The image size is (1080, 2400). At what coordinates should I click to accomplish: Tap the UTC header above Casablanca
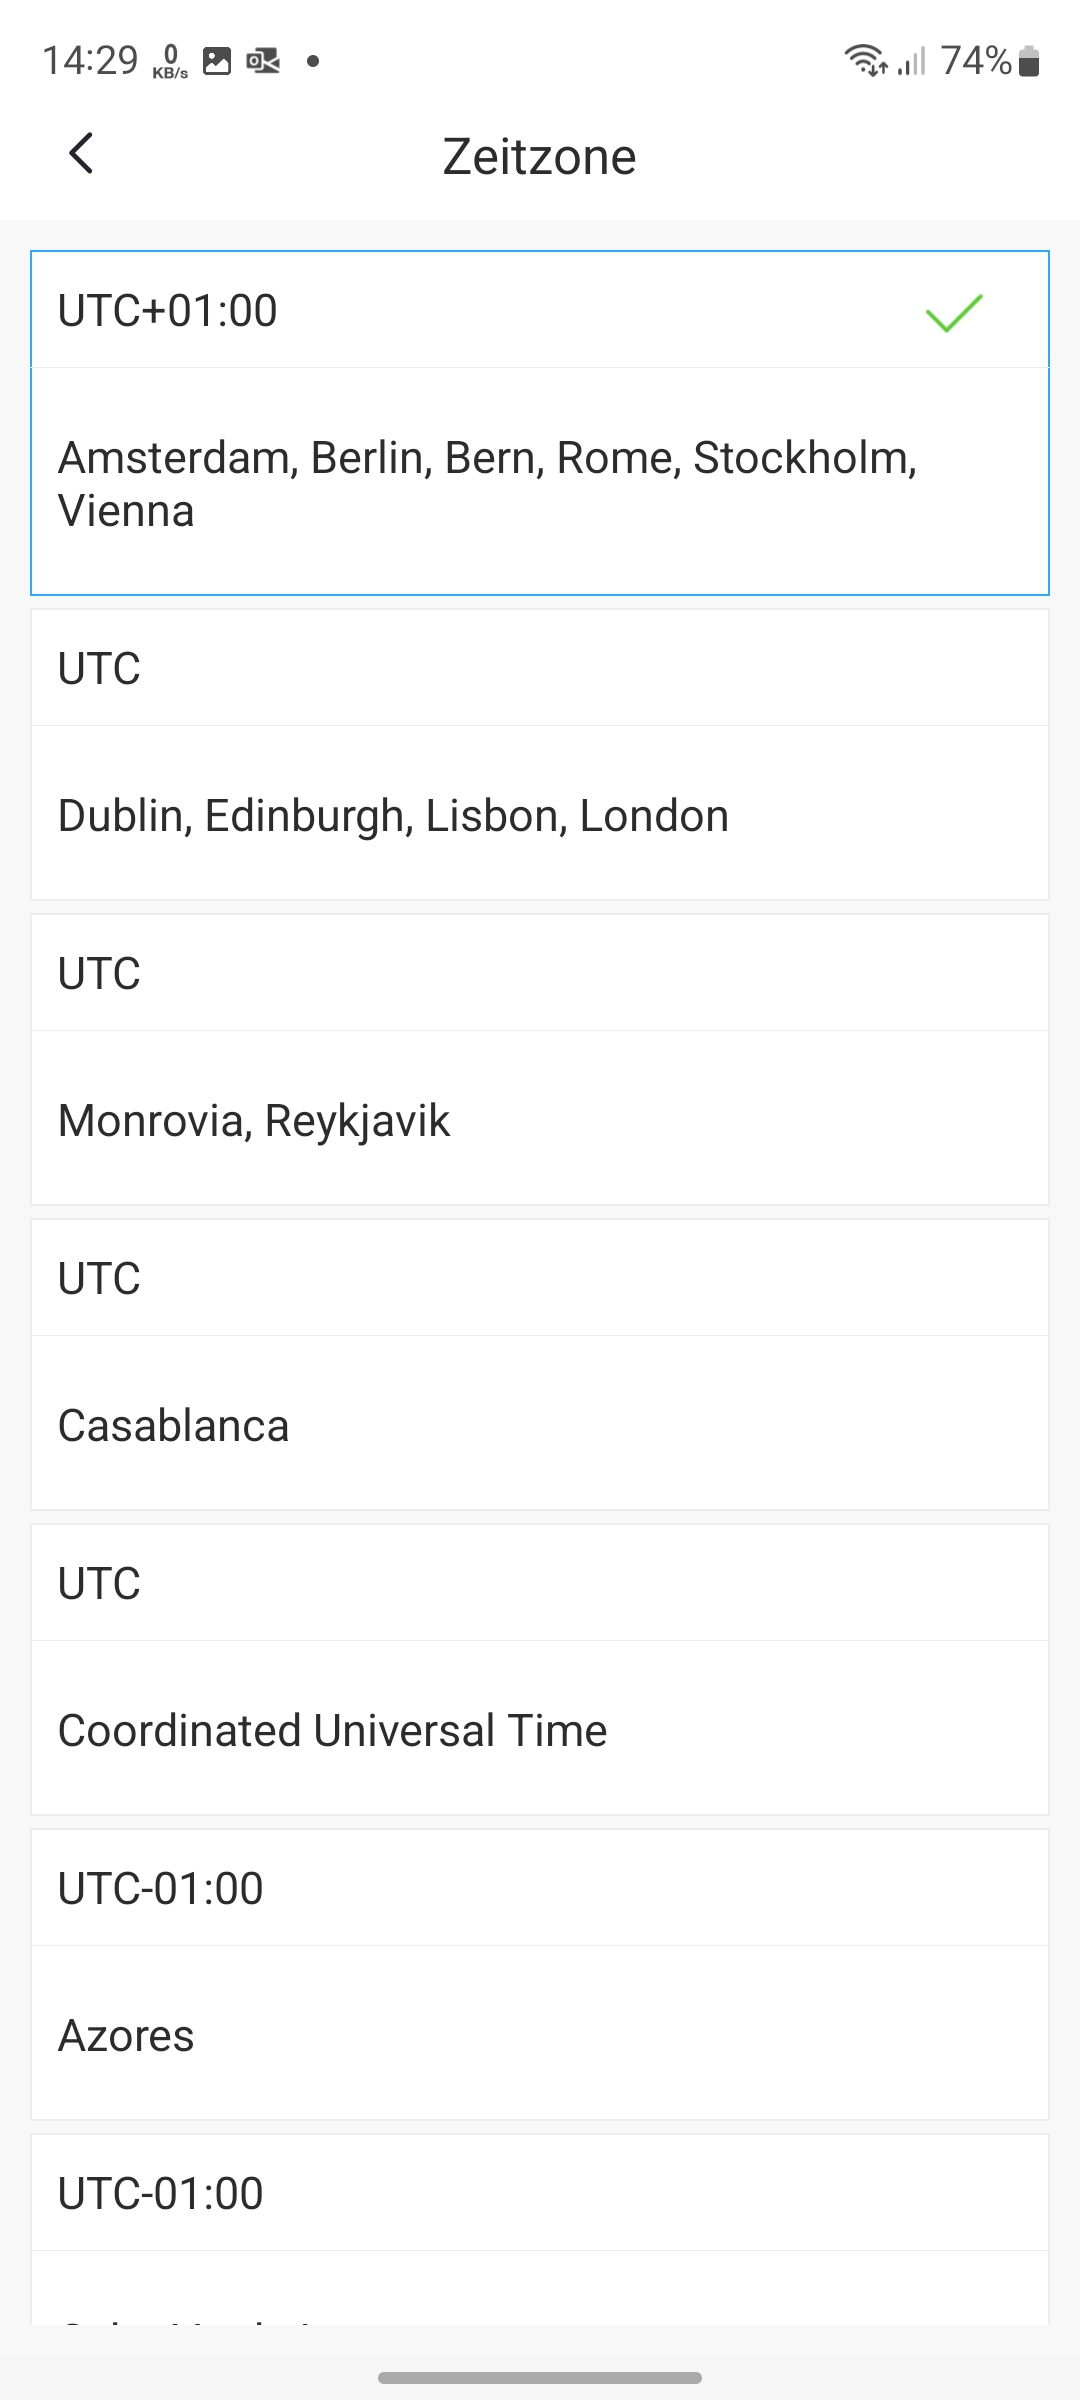pyautogui.click(x=99, y=1278)
